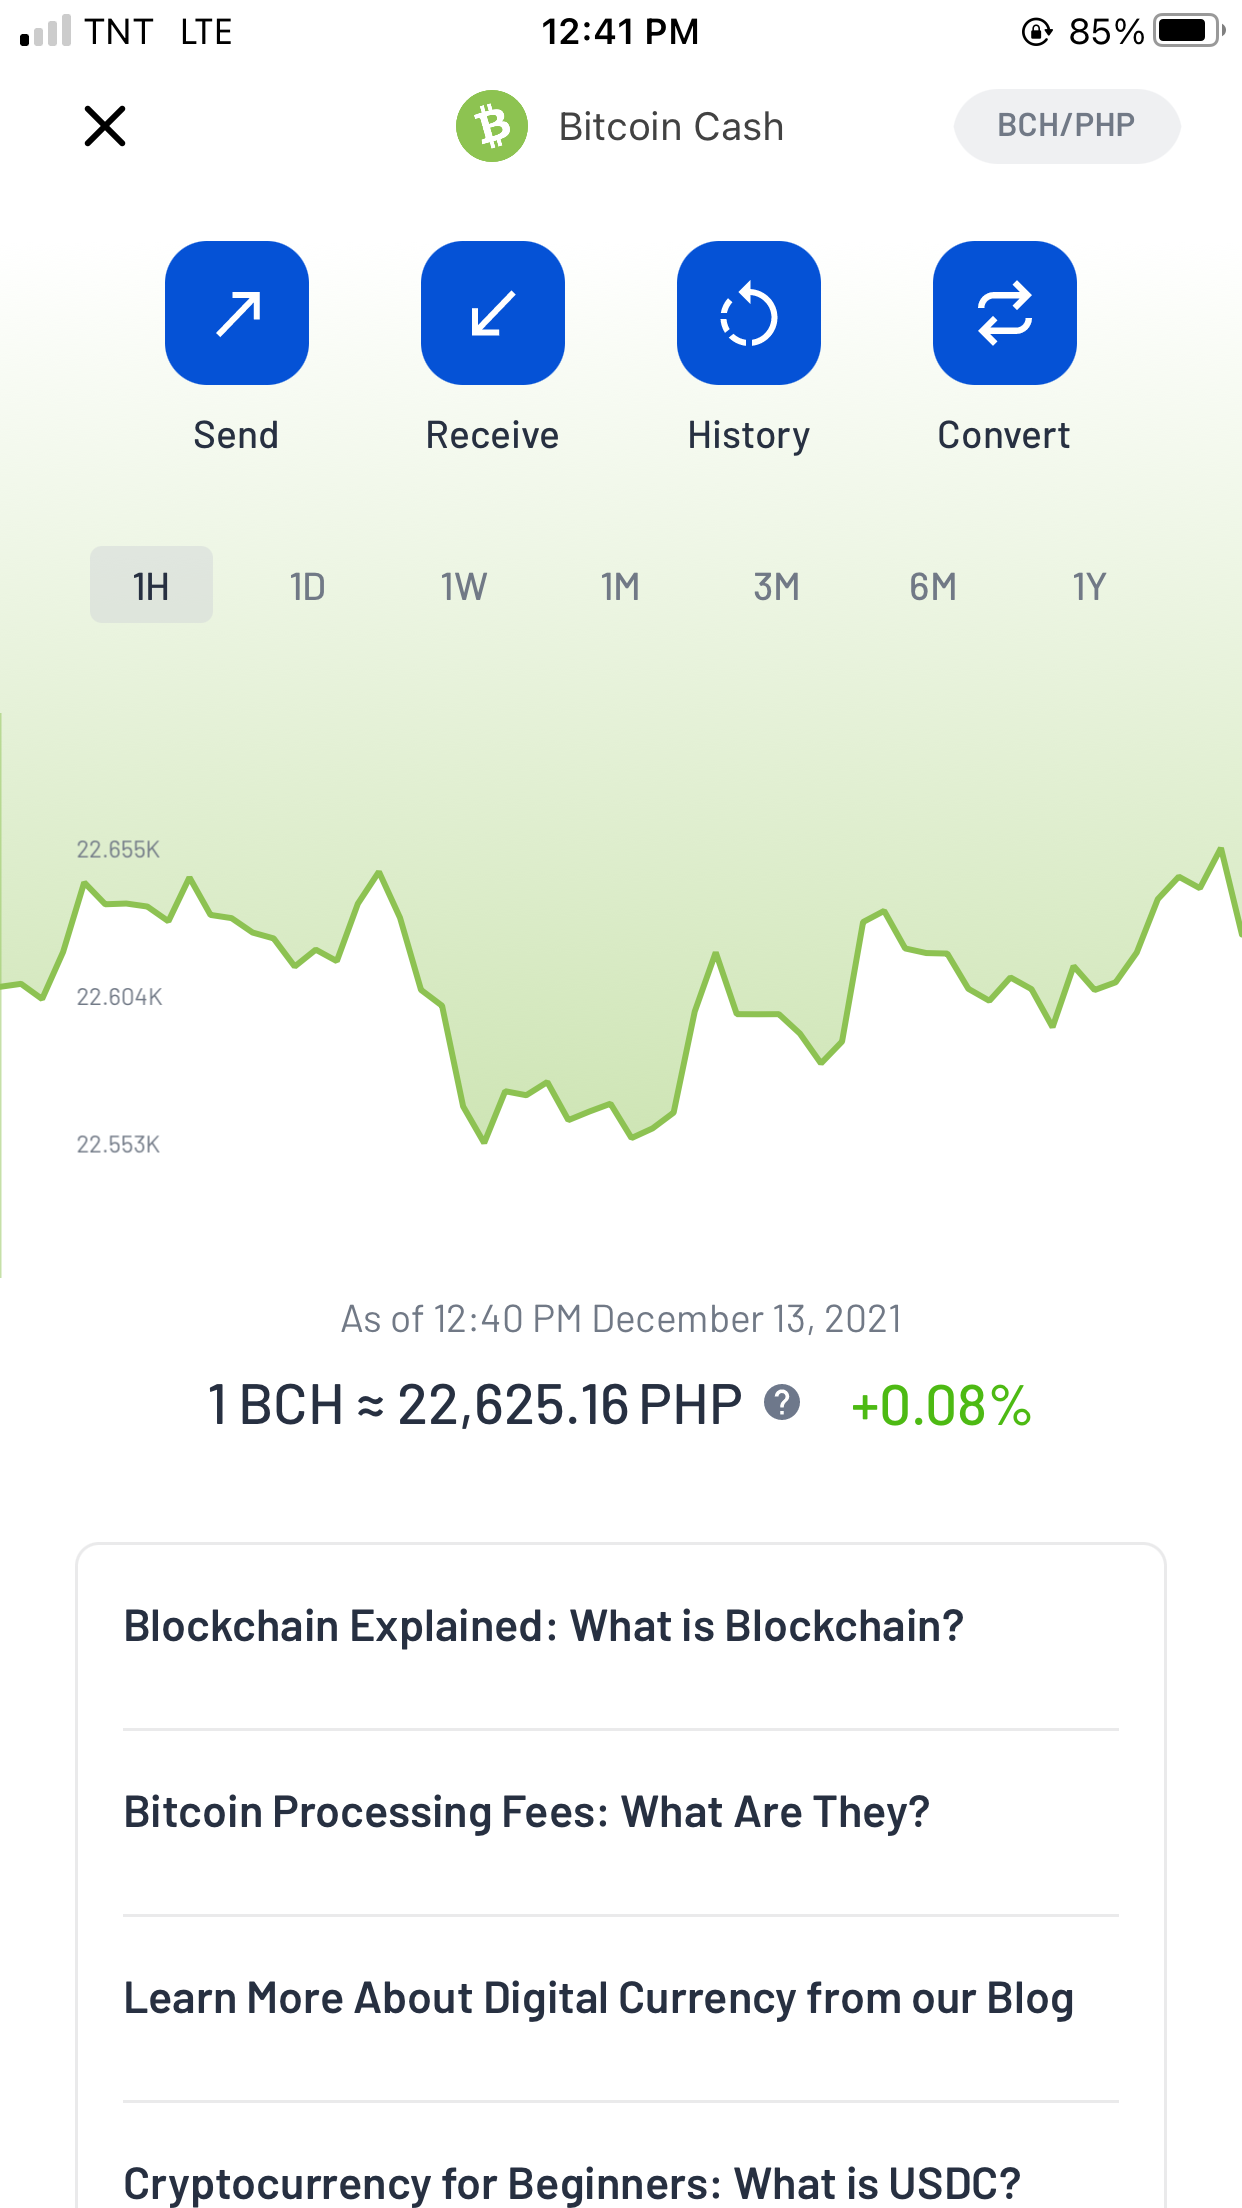Select the 1Y chart range
This screenshot has height=2208, width=1242.
point(1089,586)
